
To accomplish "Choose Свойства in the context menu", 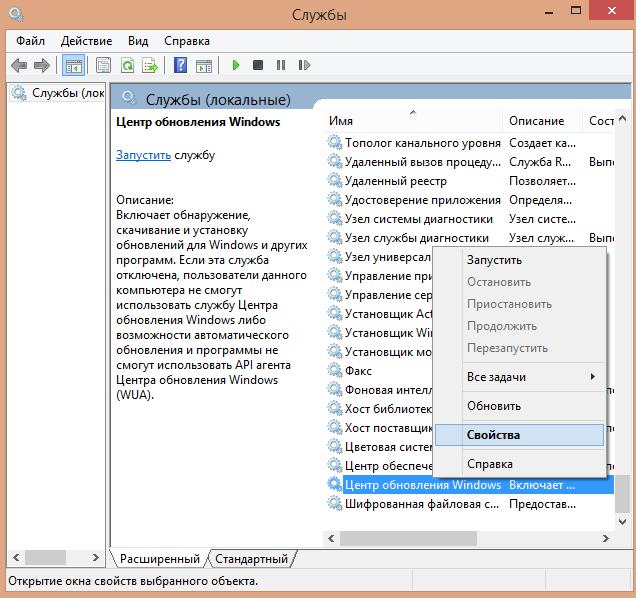I will (x=520, y=435).
